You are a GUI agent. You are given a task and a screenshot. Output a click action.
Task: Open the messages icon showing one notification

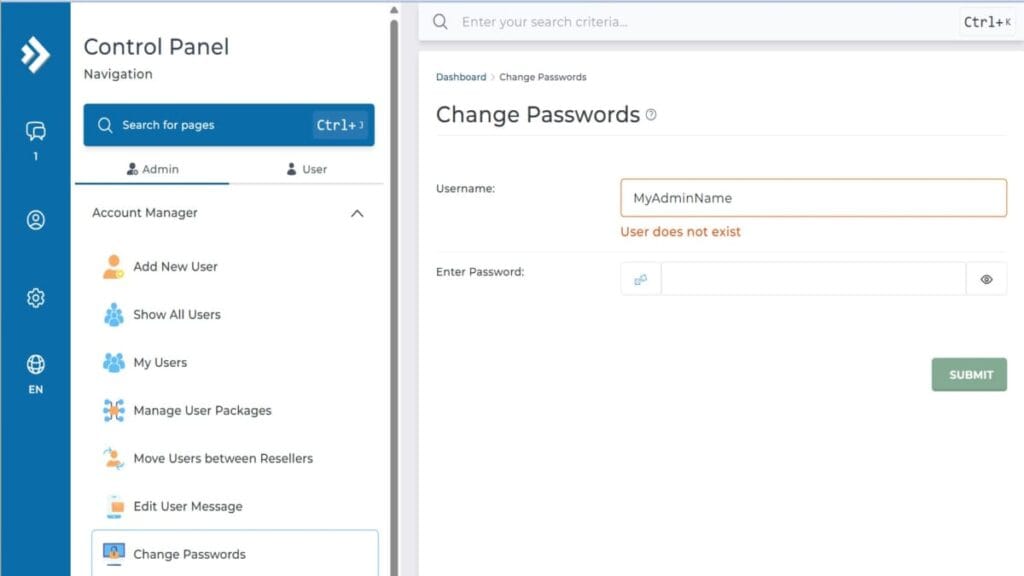coord(35,131)
